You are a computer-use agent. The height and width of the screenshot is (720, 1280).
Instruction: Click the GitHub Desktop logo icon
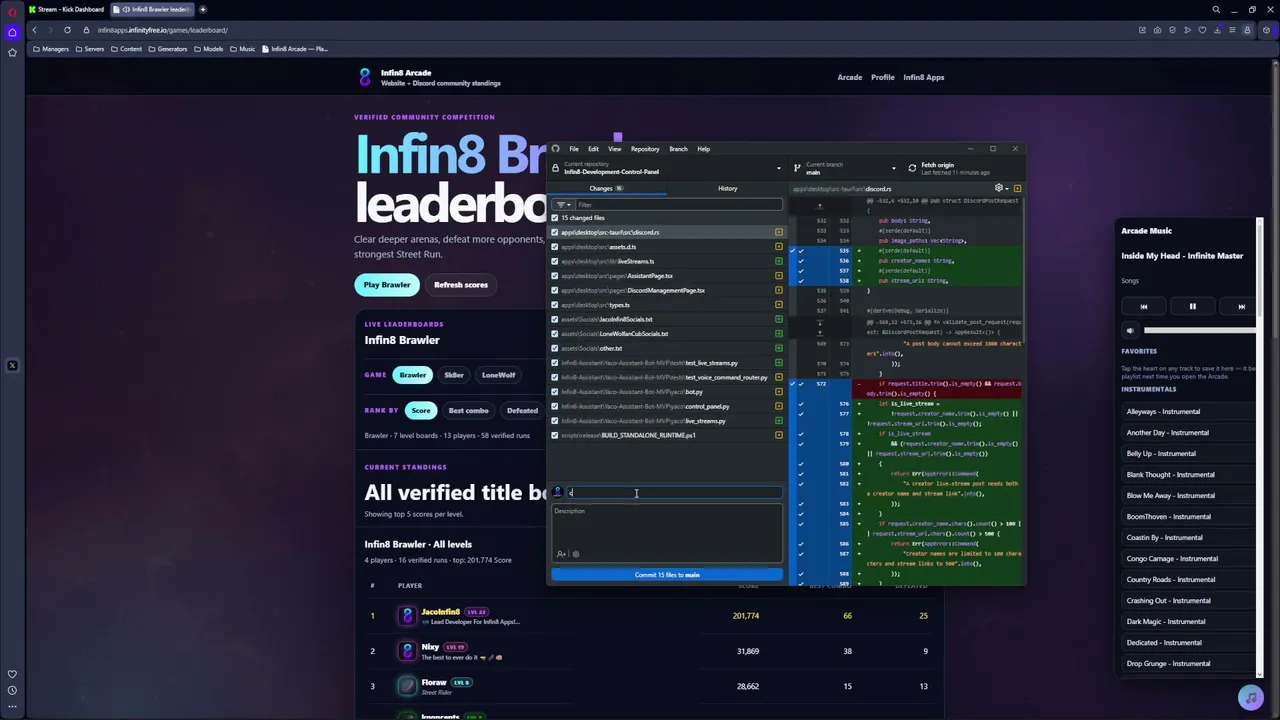point(556,149)
